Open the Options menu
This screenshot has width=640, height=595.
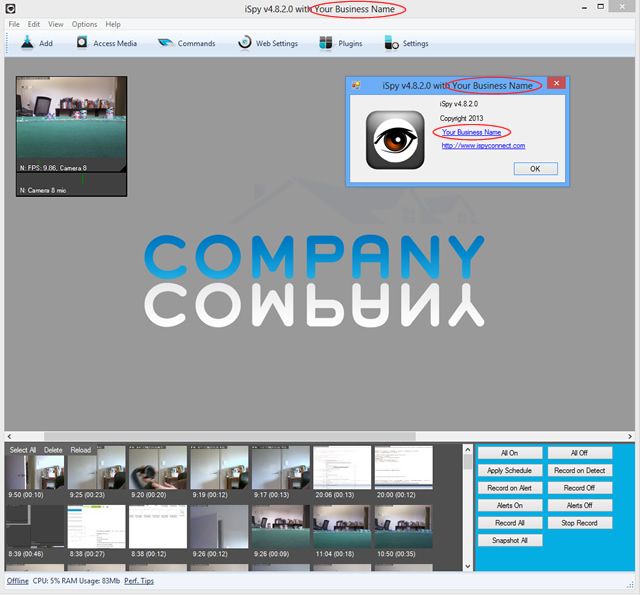click(84, 24)
